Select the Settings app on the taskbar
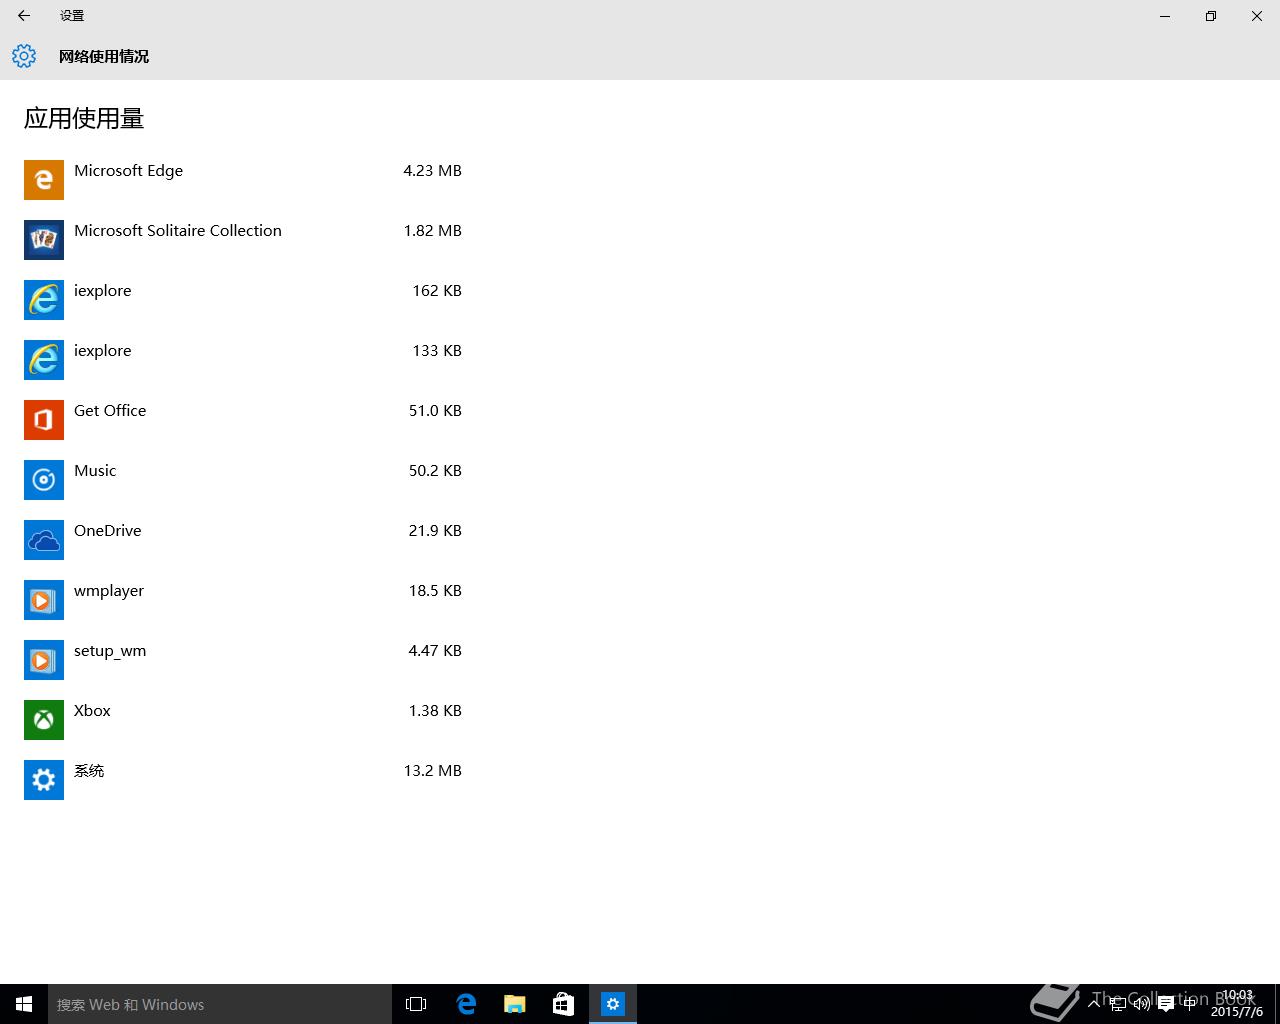 [613, 1004]
